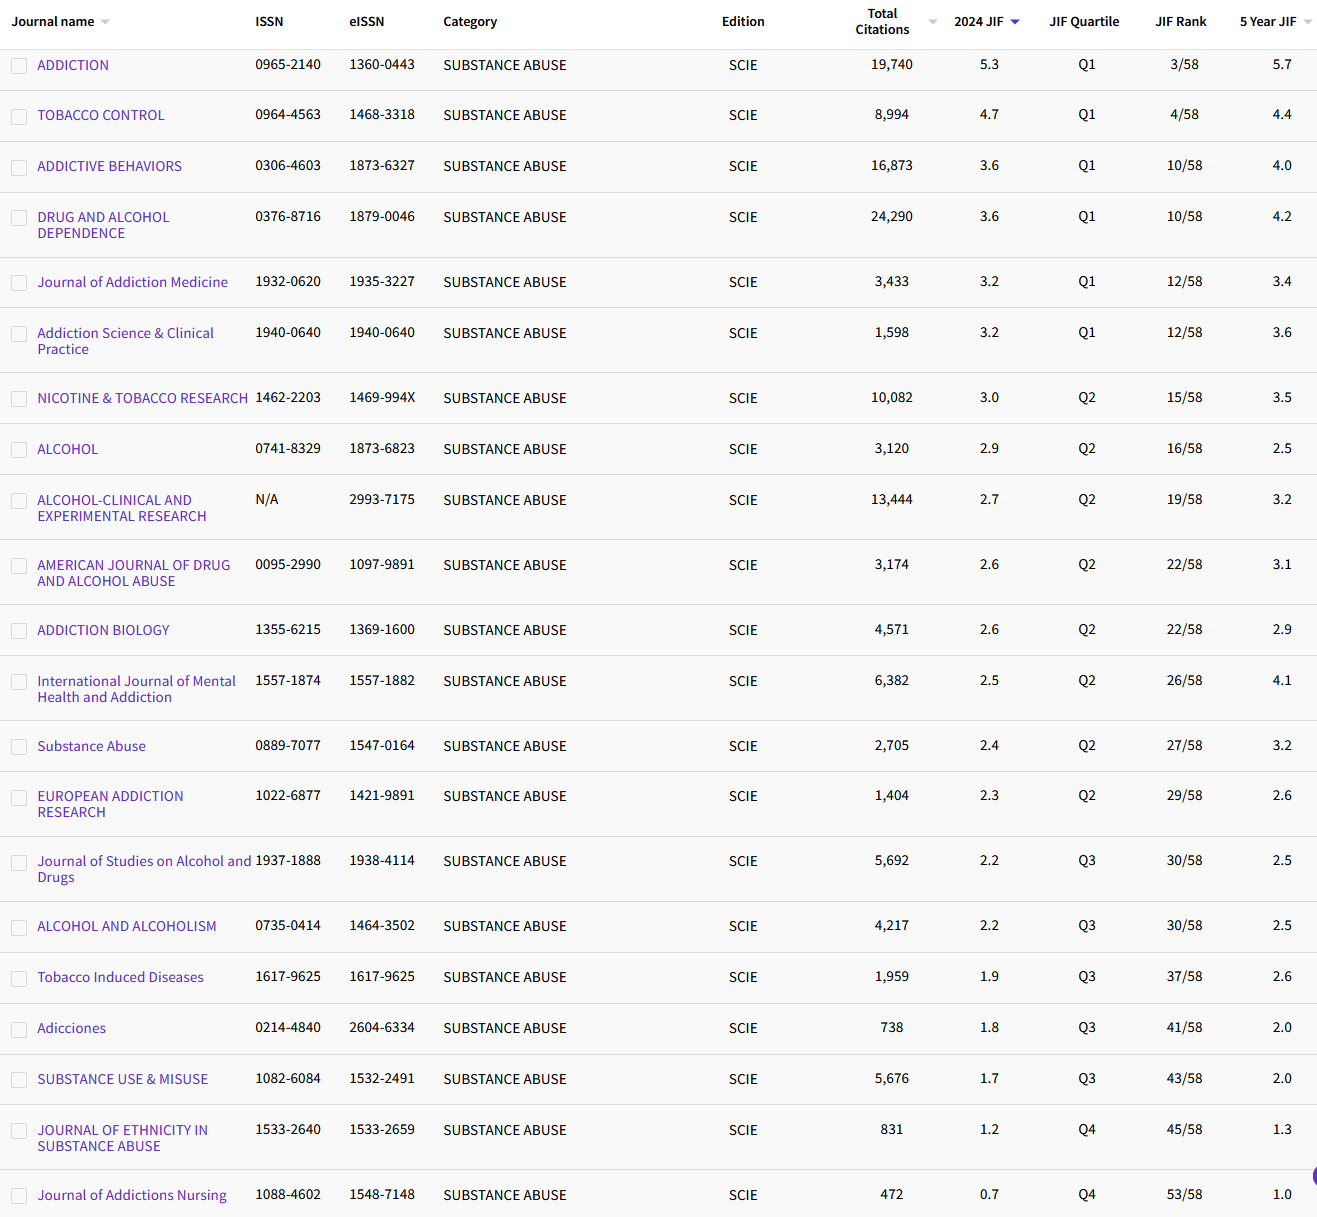
Task: Click the JIF Rank column header
Action: coord(1180,22)
